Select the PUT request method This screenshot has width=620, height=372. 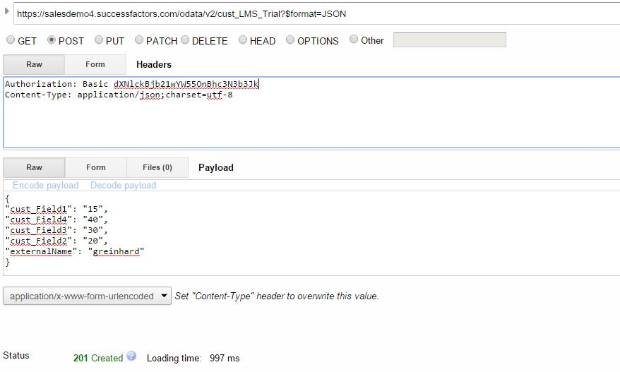[99, 40]
